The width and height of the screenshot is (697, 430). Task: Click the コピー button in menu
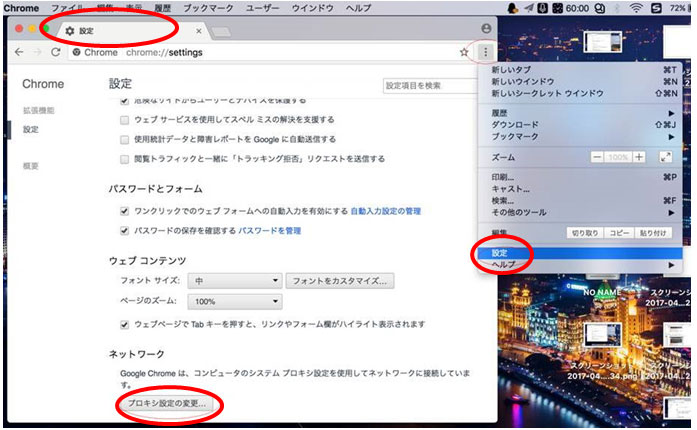[619, 233]
